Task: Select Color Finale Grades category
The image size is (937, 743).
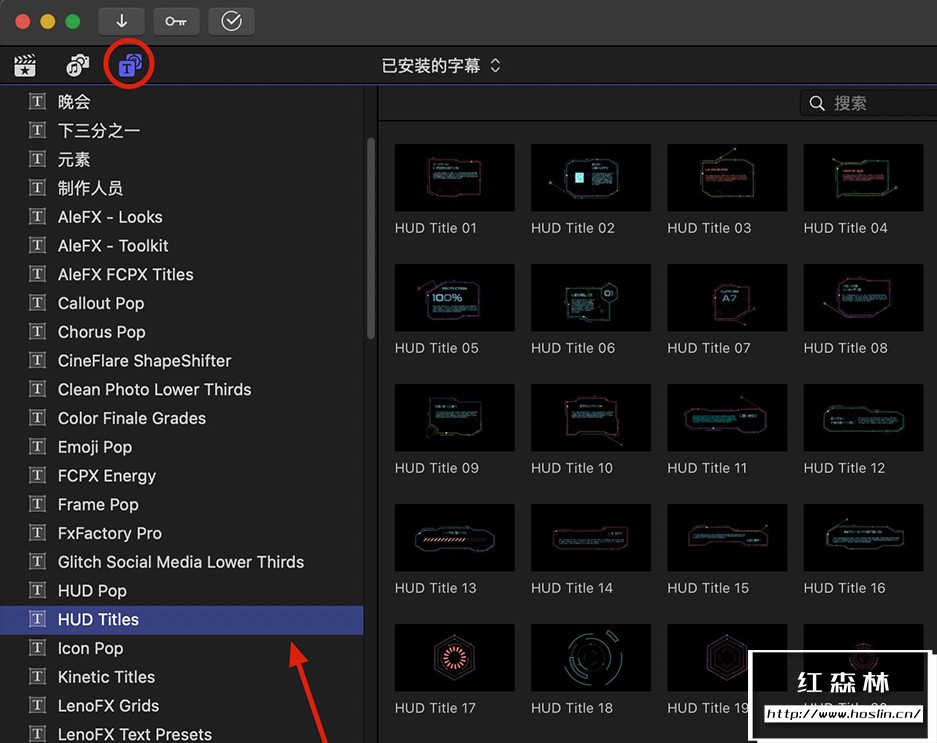Action: pyautogui.click(x=182, y=418)
